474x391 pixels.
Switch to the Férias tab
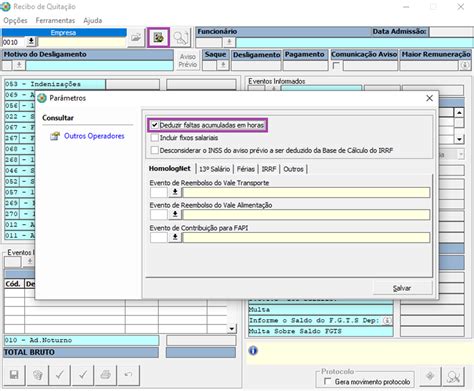[246, 169]
